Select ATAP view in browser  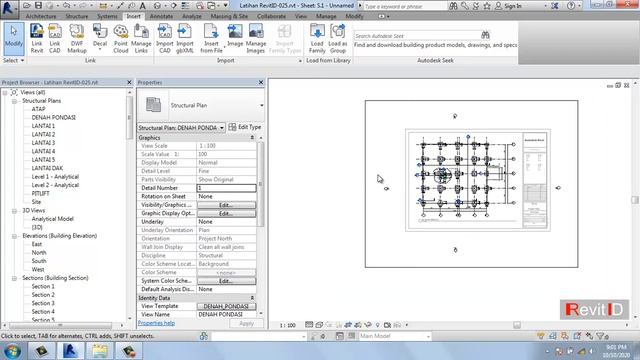coord(38,109)
